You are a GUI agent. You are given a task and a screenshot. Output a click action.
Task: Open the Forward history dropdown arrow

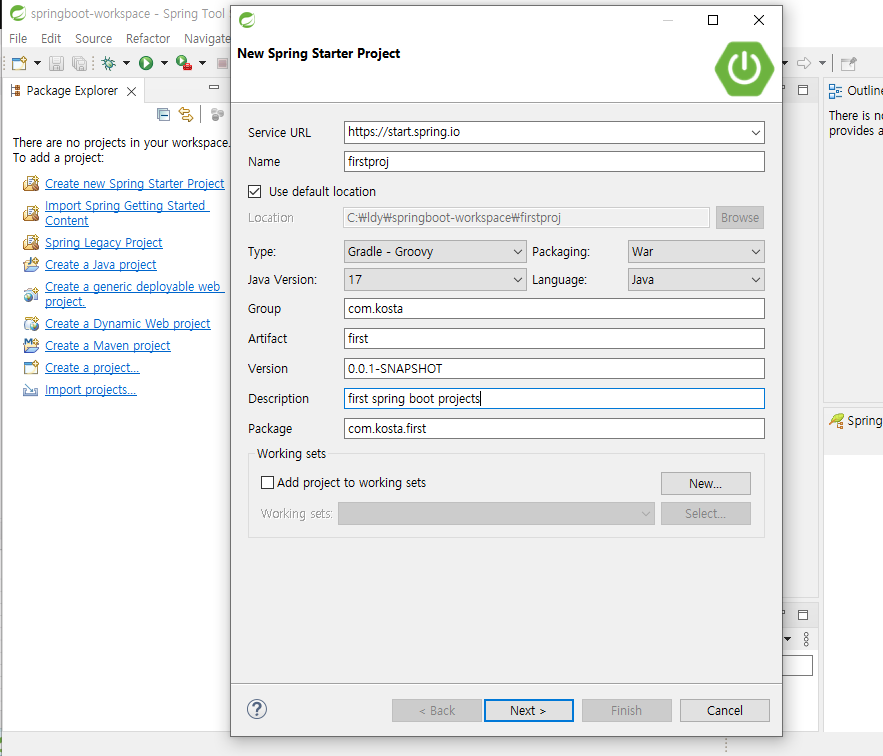[x=822, y=63]
